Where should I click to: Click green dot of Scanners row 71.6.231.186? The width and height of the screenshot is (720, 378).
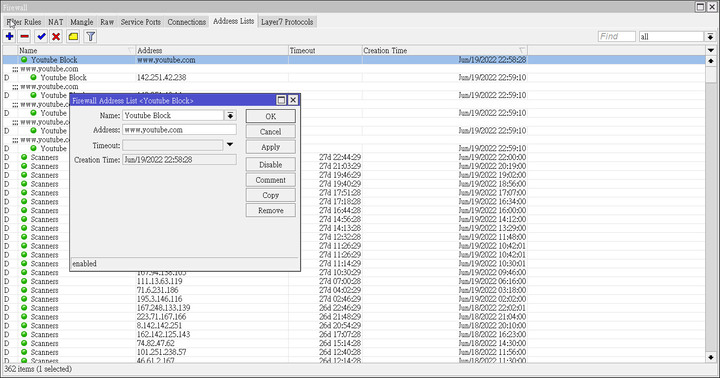(x=24, y=290)
